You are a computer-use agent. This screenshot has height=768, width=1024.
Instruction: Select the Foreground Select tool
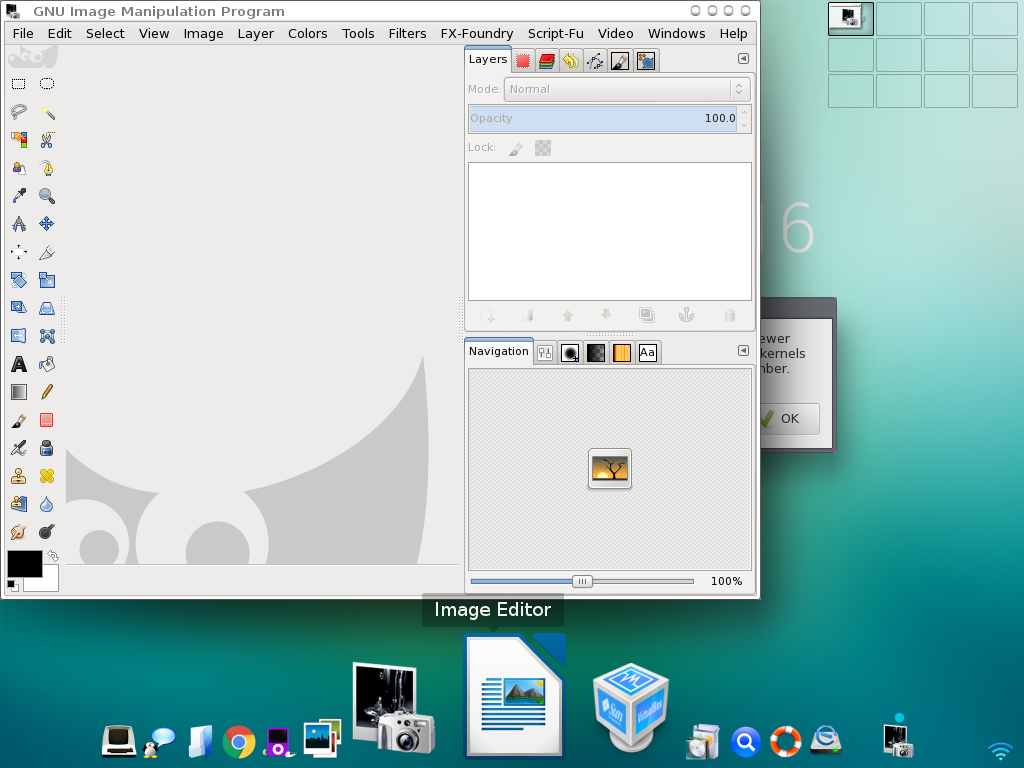(x=19, y=168)
